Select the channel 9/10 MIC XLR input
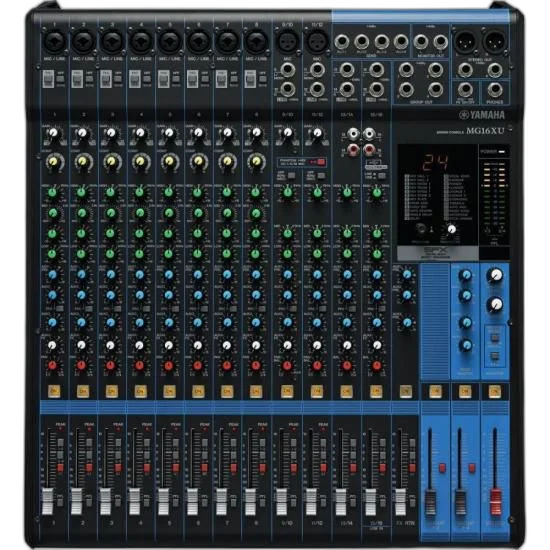This screenshot has height=550, width=550. click(287, 41)
